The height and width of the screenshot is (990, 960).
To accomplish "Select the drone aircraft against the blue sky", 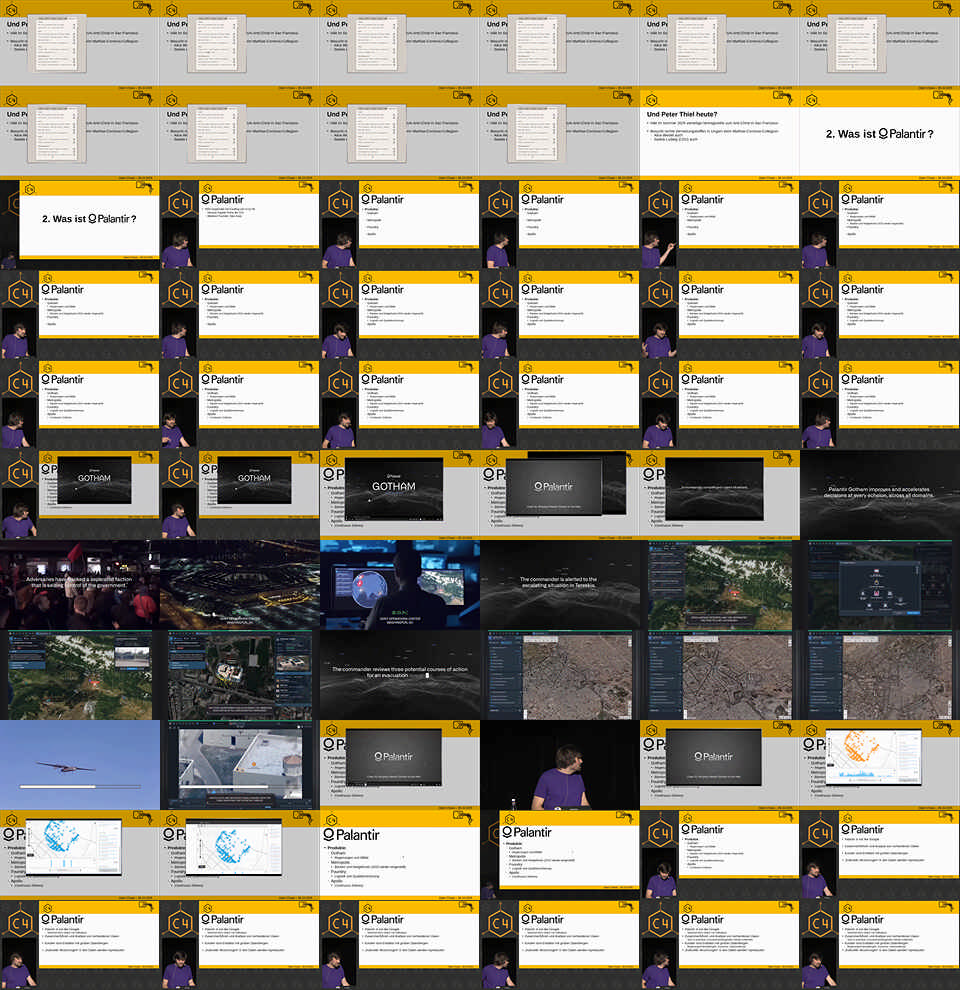I will coord(79,764).
